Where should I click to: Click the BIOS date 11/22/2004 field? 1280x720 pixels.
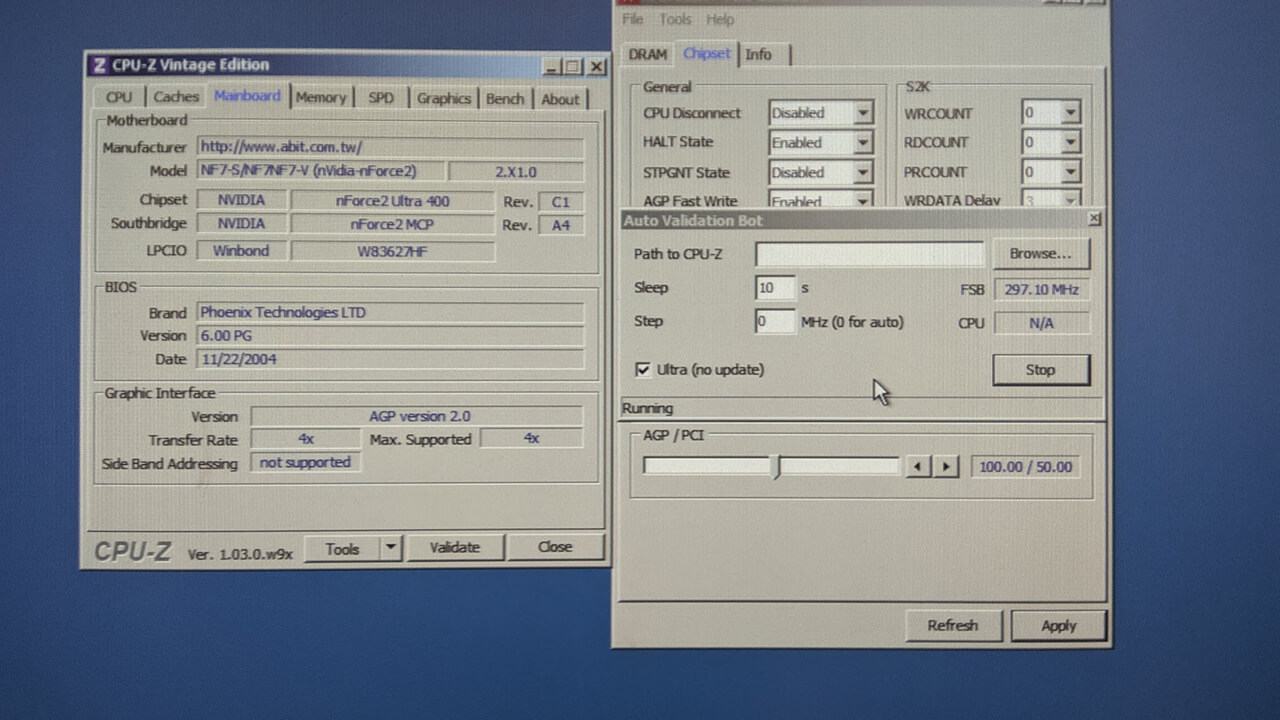click(390, 359)
